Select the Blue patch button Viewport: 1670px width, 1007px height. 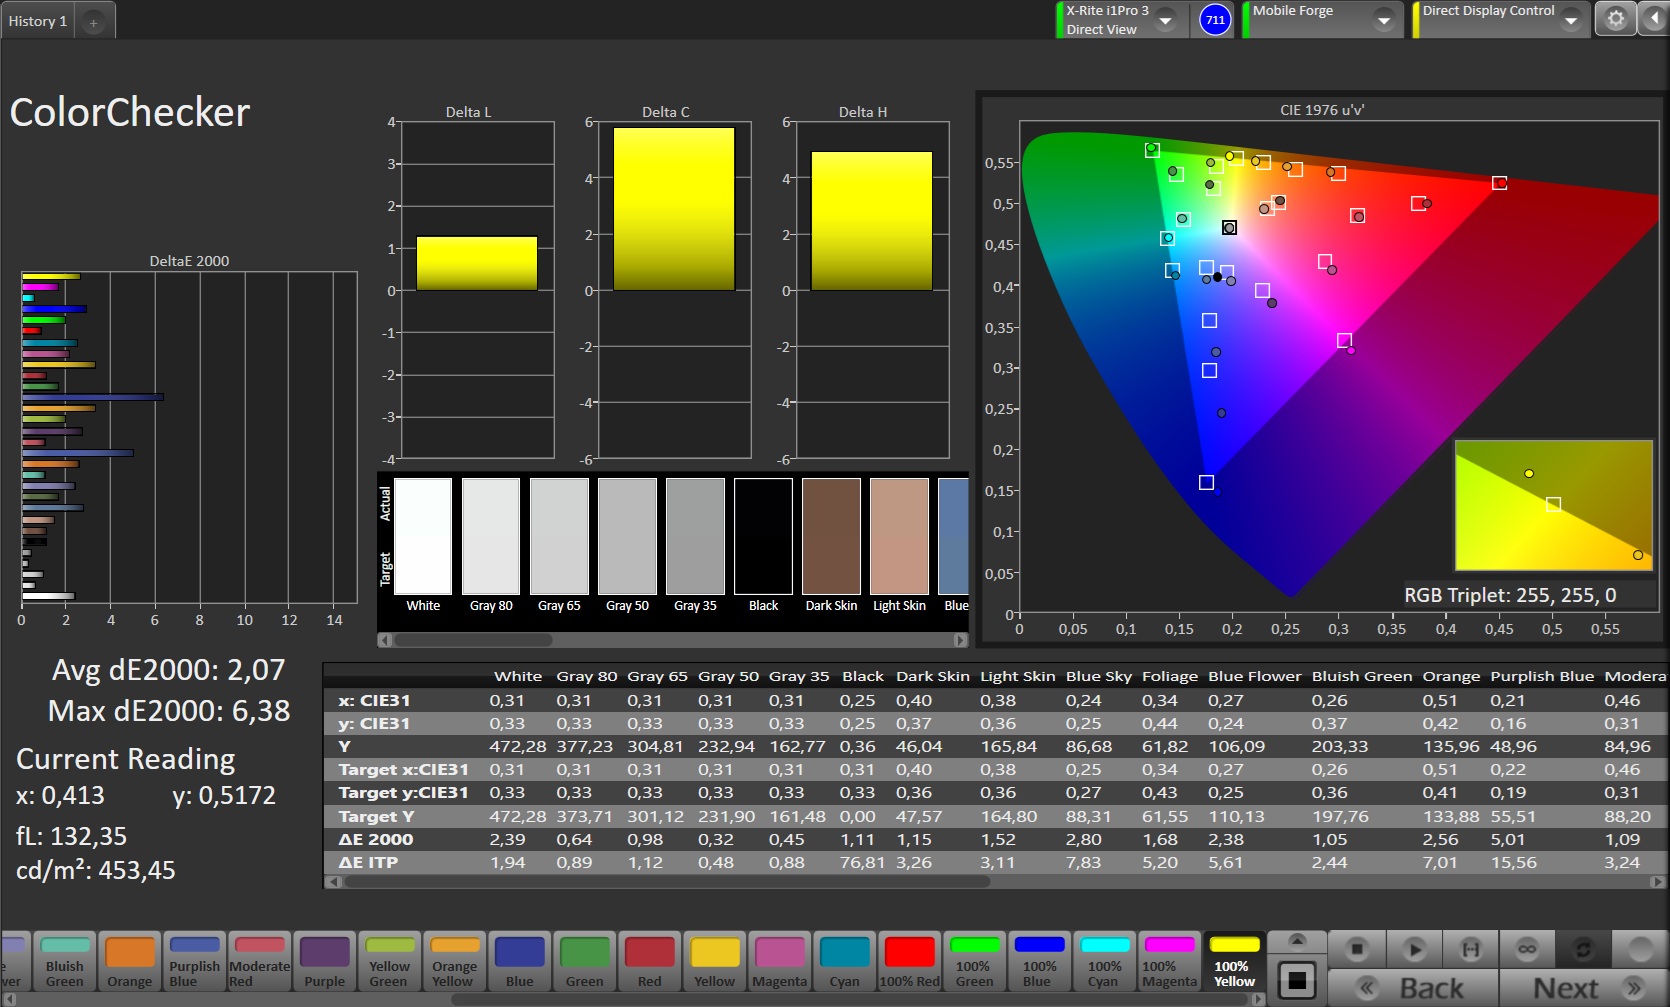click(519, 961)
